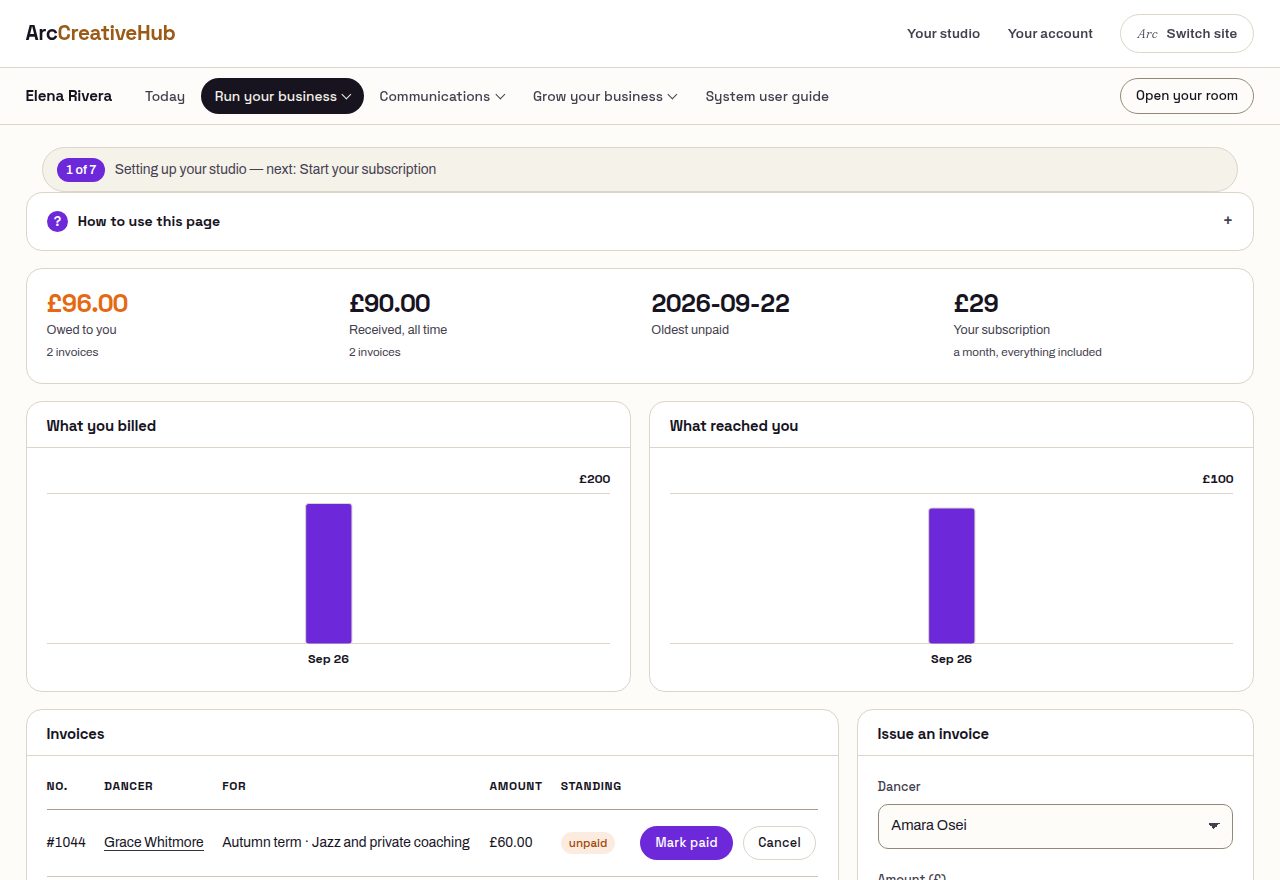
Task: Open the Dancer dropdown showing Amara Osei
Action: pos(1055,826)
